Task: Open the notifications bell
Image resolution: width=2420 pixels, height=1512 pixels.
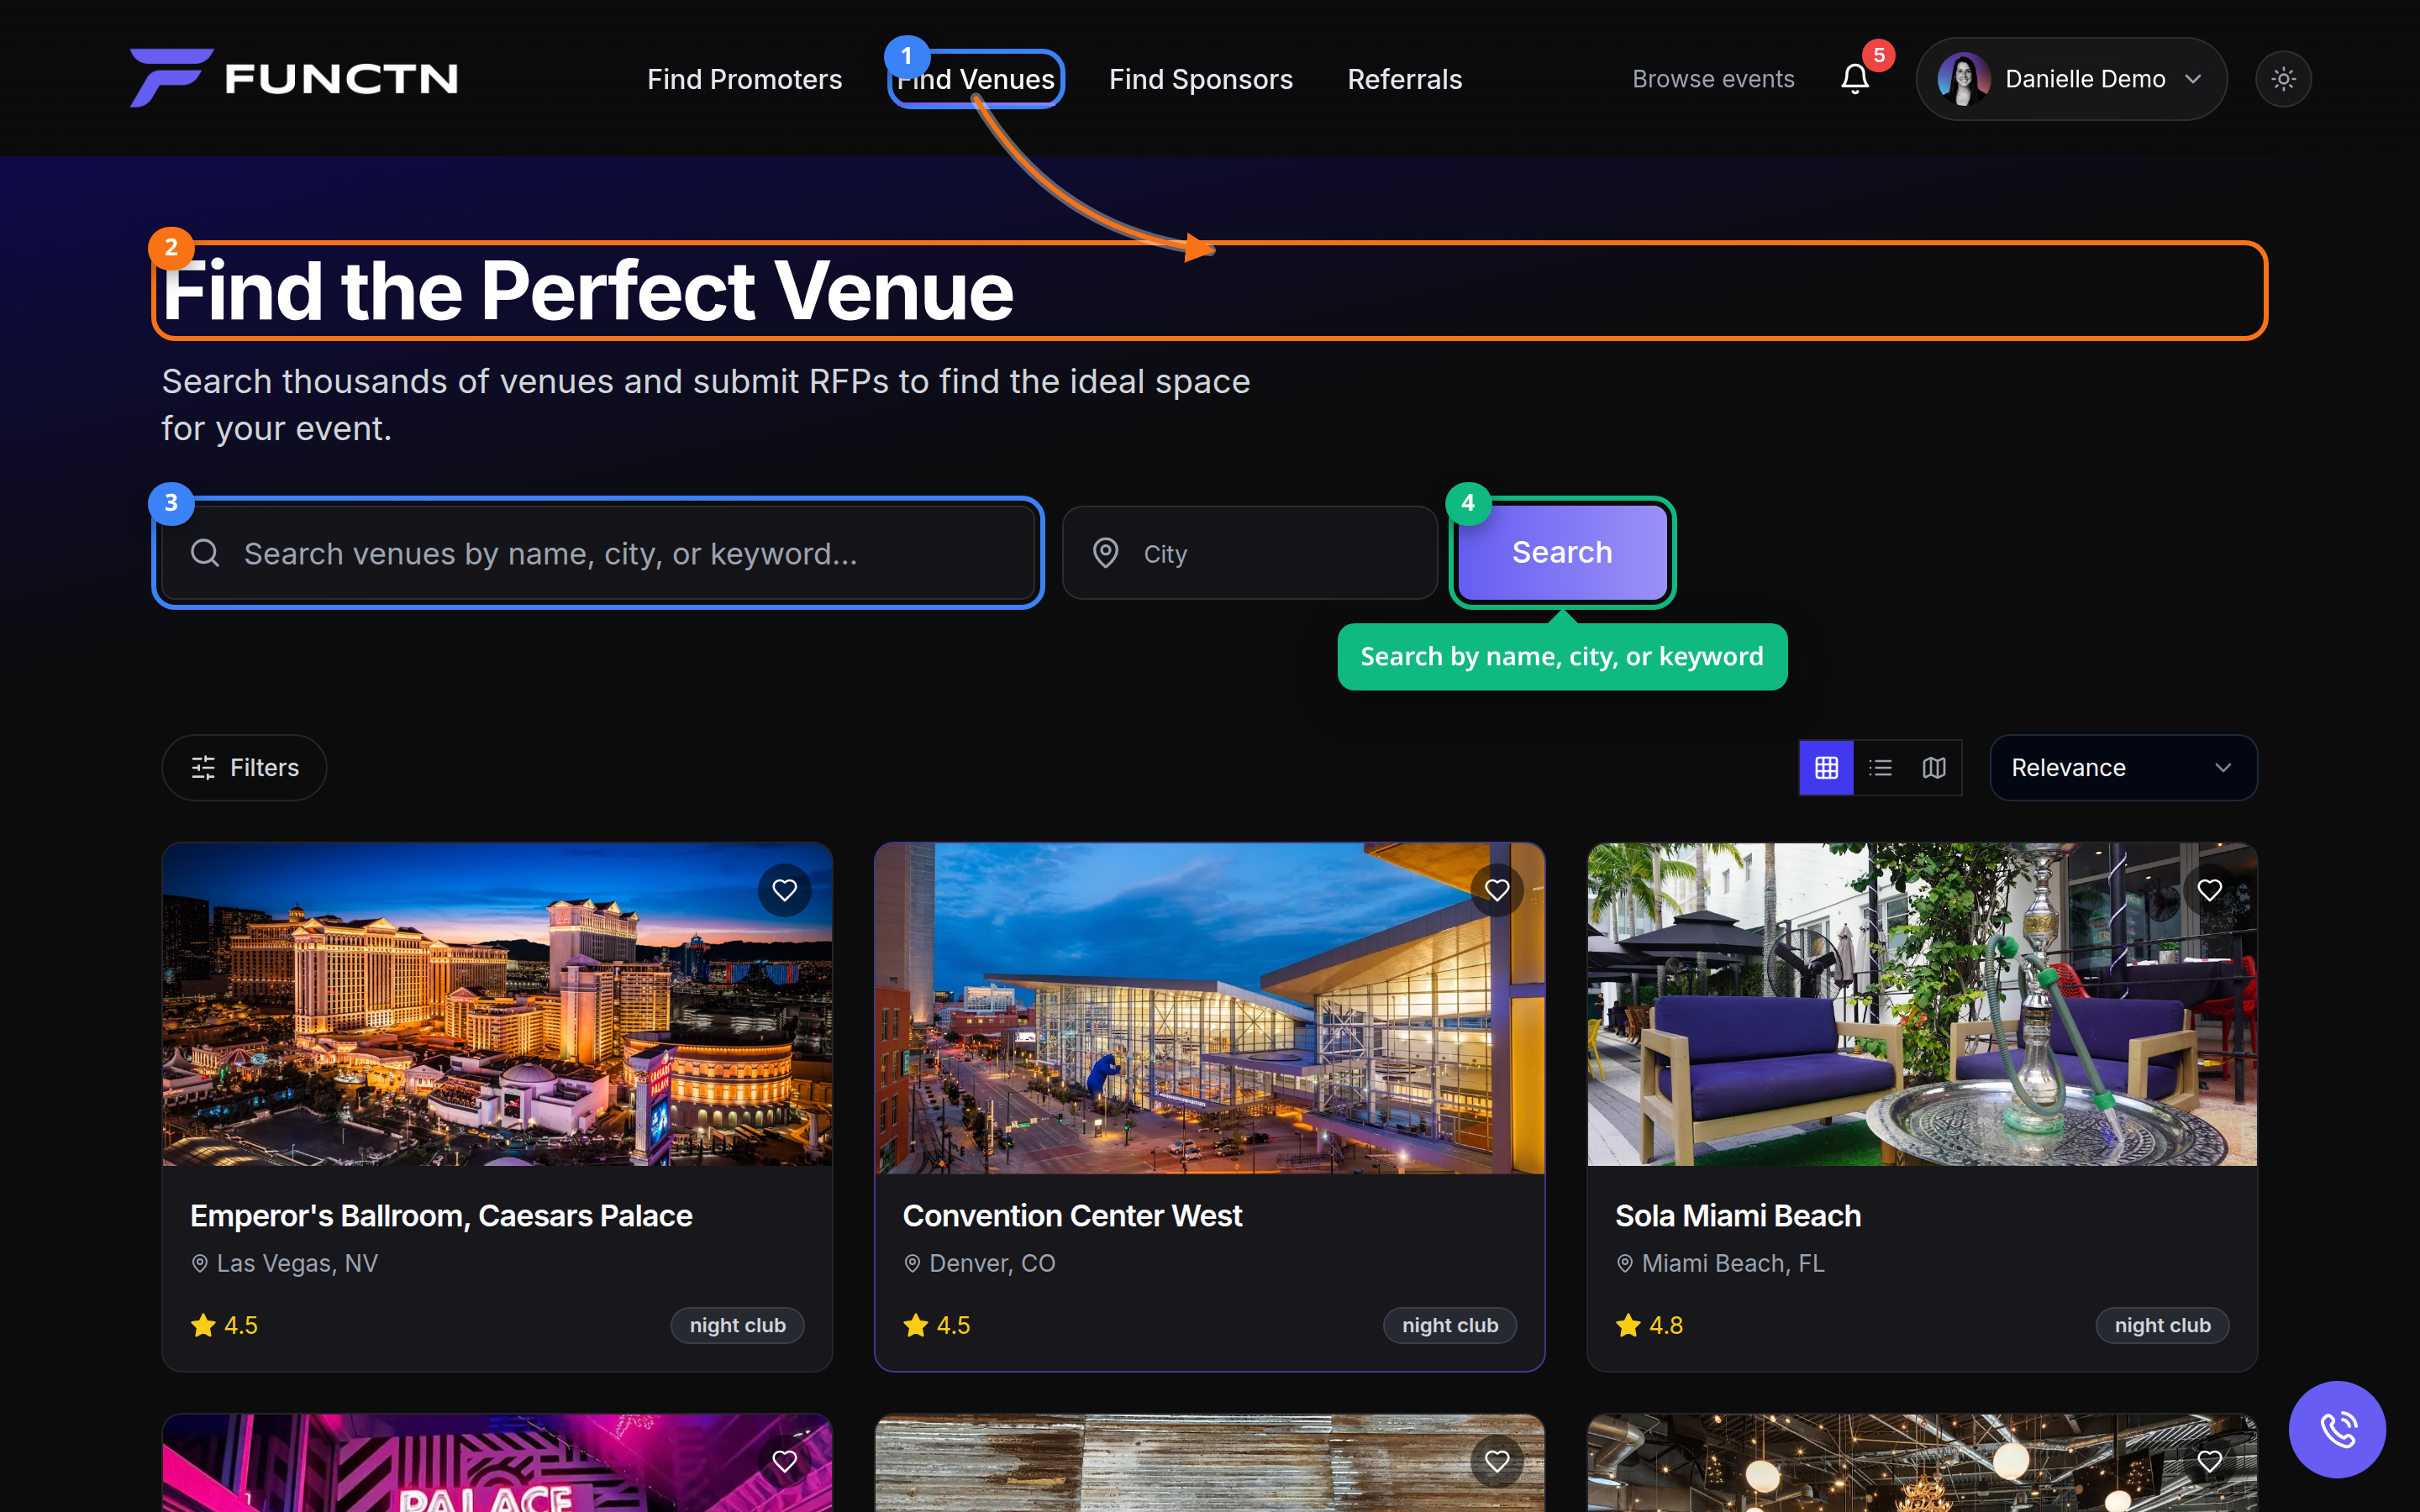Action: (1855, 79)
